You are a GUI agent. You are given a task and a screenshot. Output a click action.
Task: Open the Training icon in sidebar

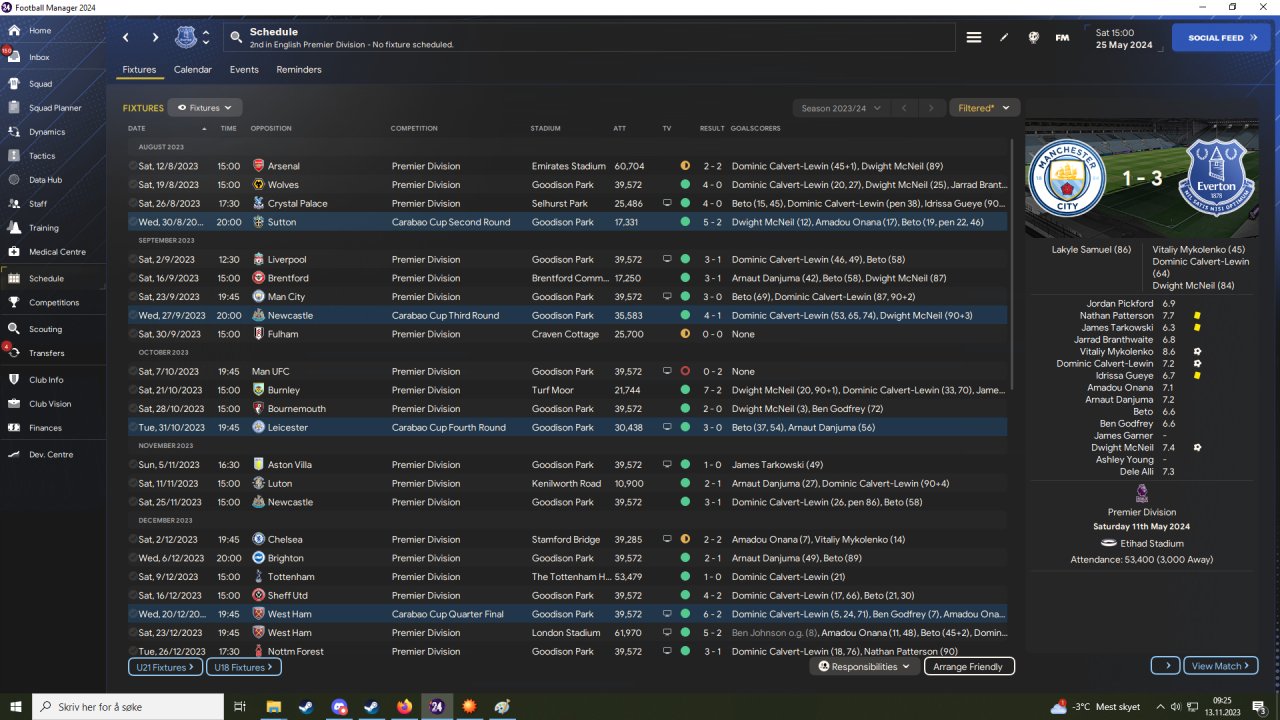tap(14, 228)
